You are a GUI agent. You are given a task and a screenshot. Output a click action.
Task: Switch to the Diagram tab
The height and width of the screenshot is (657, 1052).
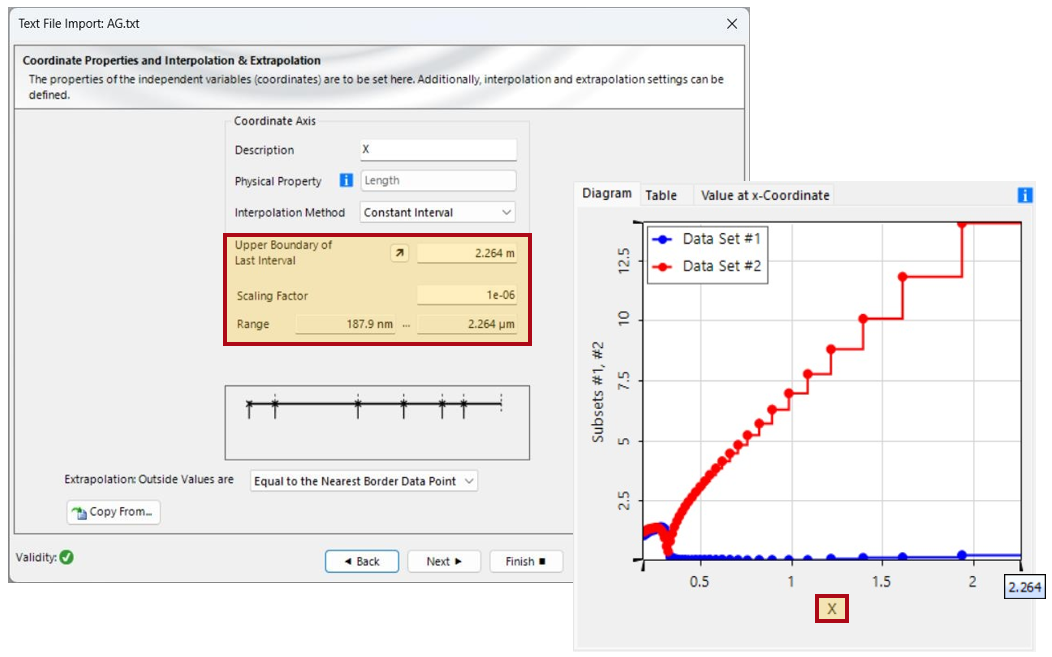pyautogui.click(x=607, y=194)
